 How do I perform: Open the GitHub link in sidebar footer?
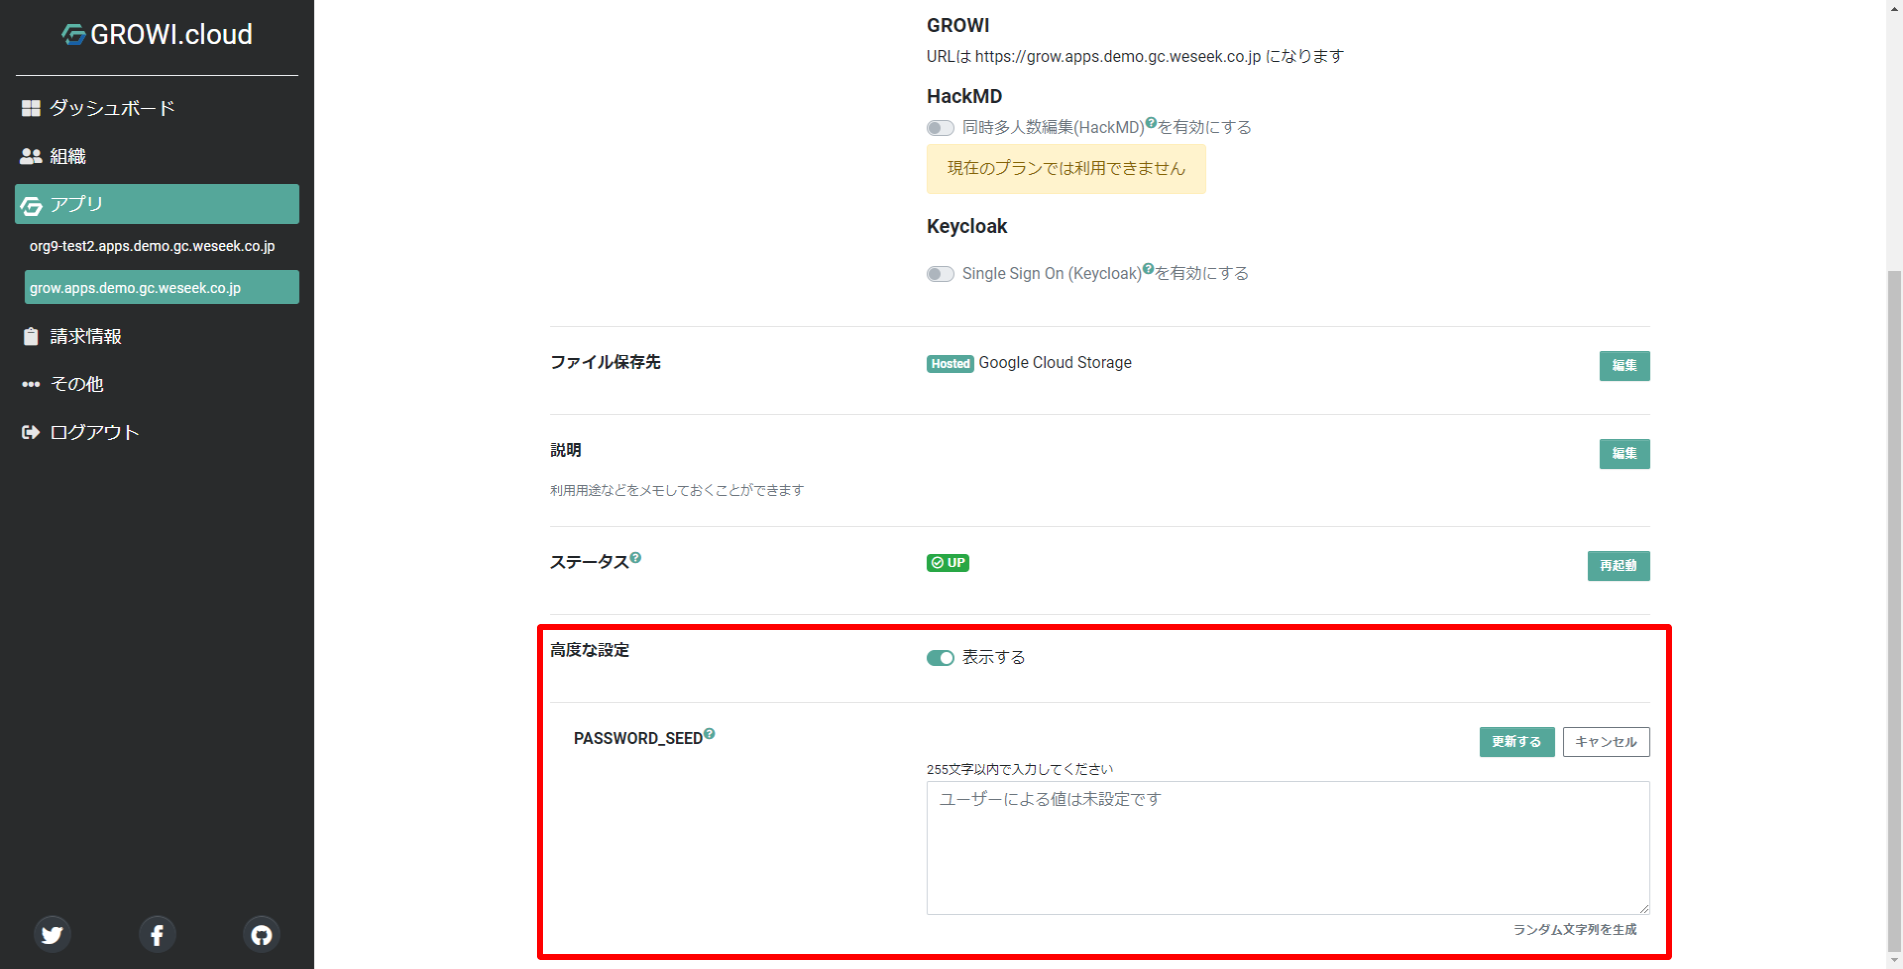pos(262,934)
